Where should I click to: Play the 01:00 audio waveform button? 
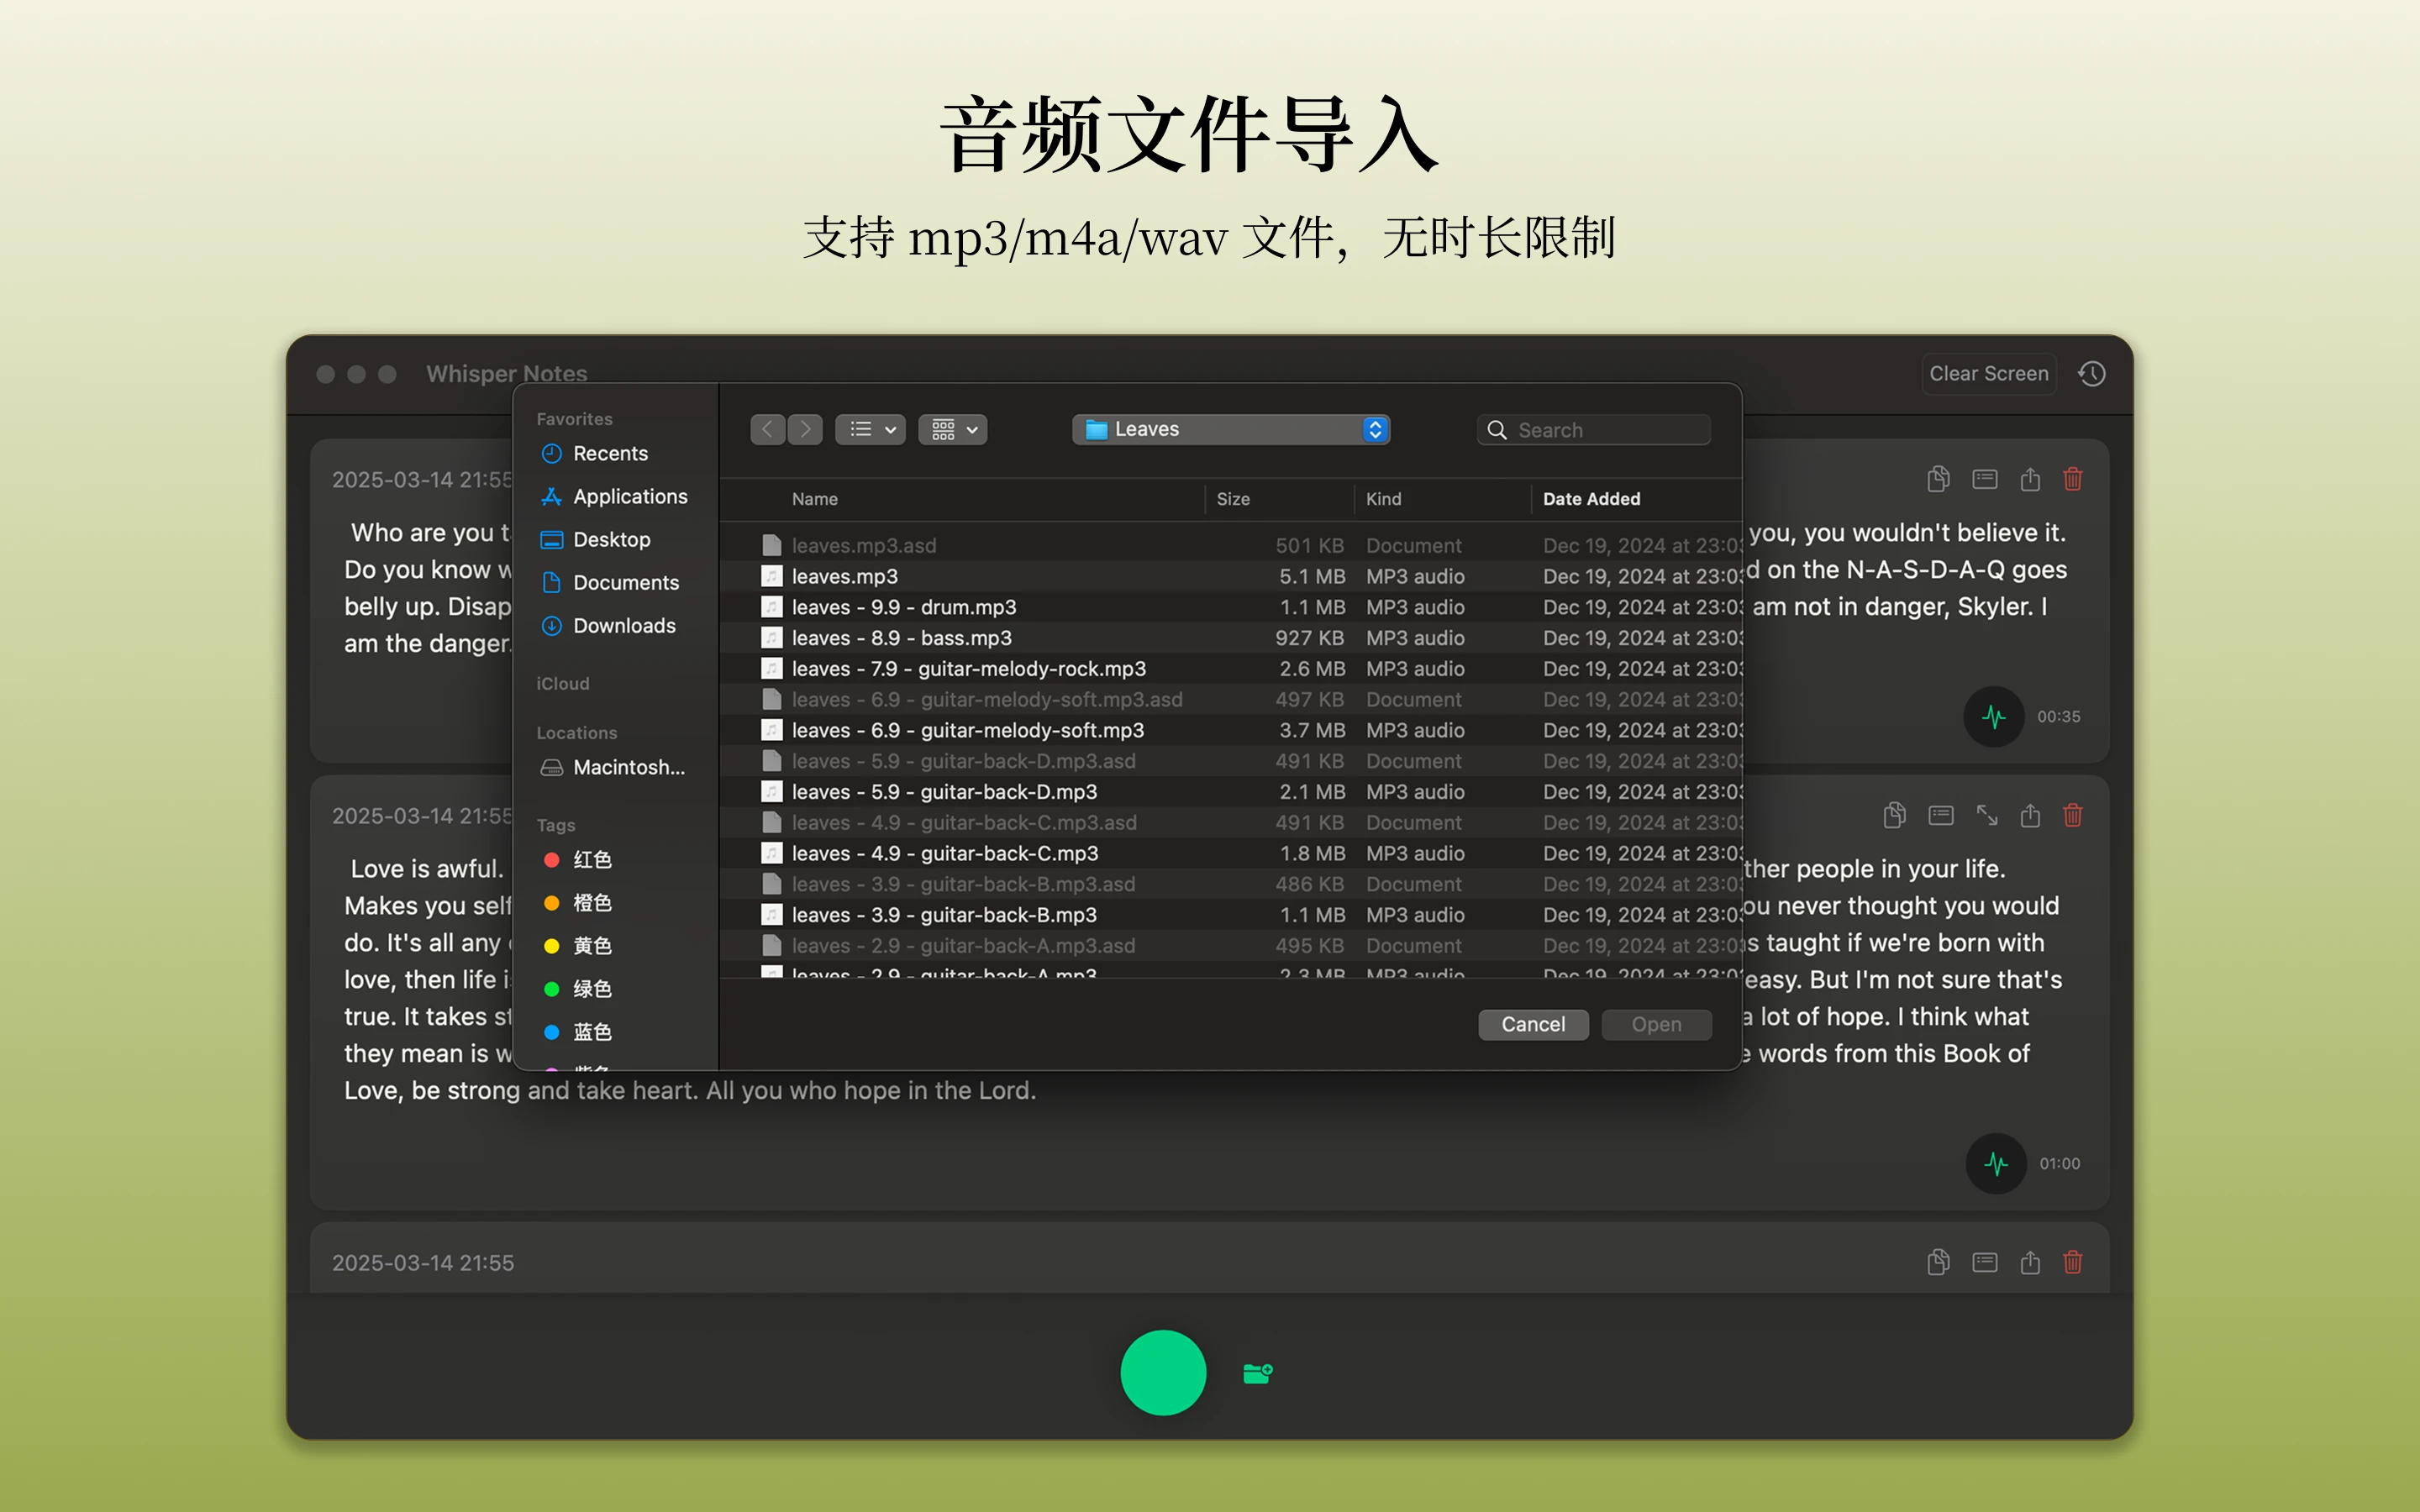click(x=1996, y=1163)
